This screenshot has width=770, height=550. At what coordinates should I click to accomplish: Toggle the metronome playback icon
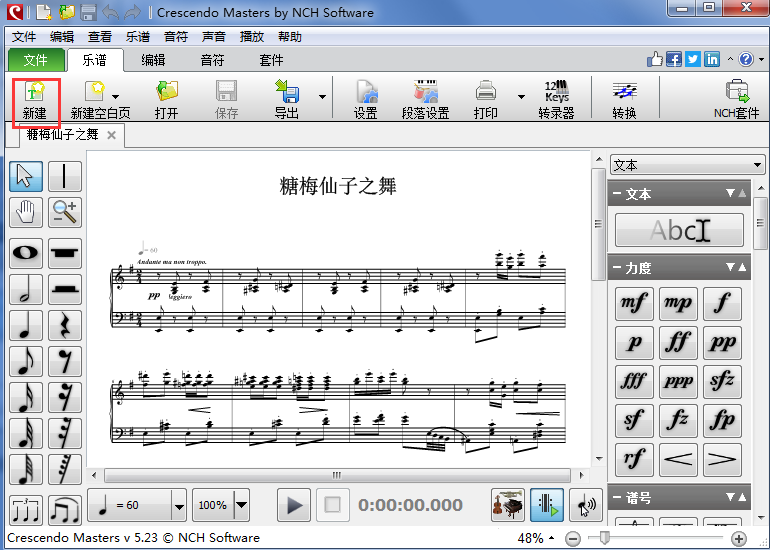coord(547,505)
